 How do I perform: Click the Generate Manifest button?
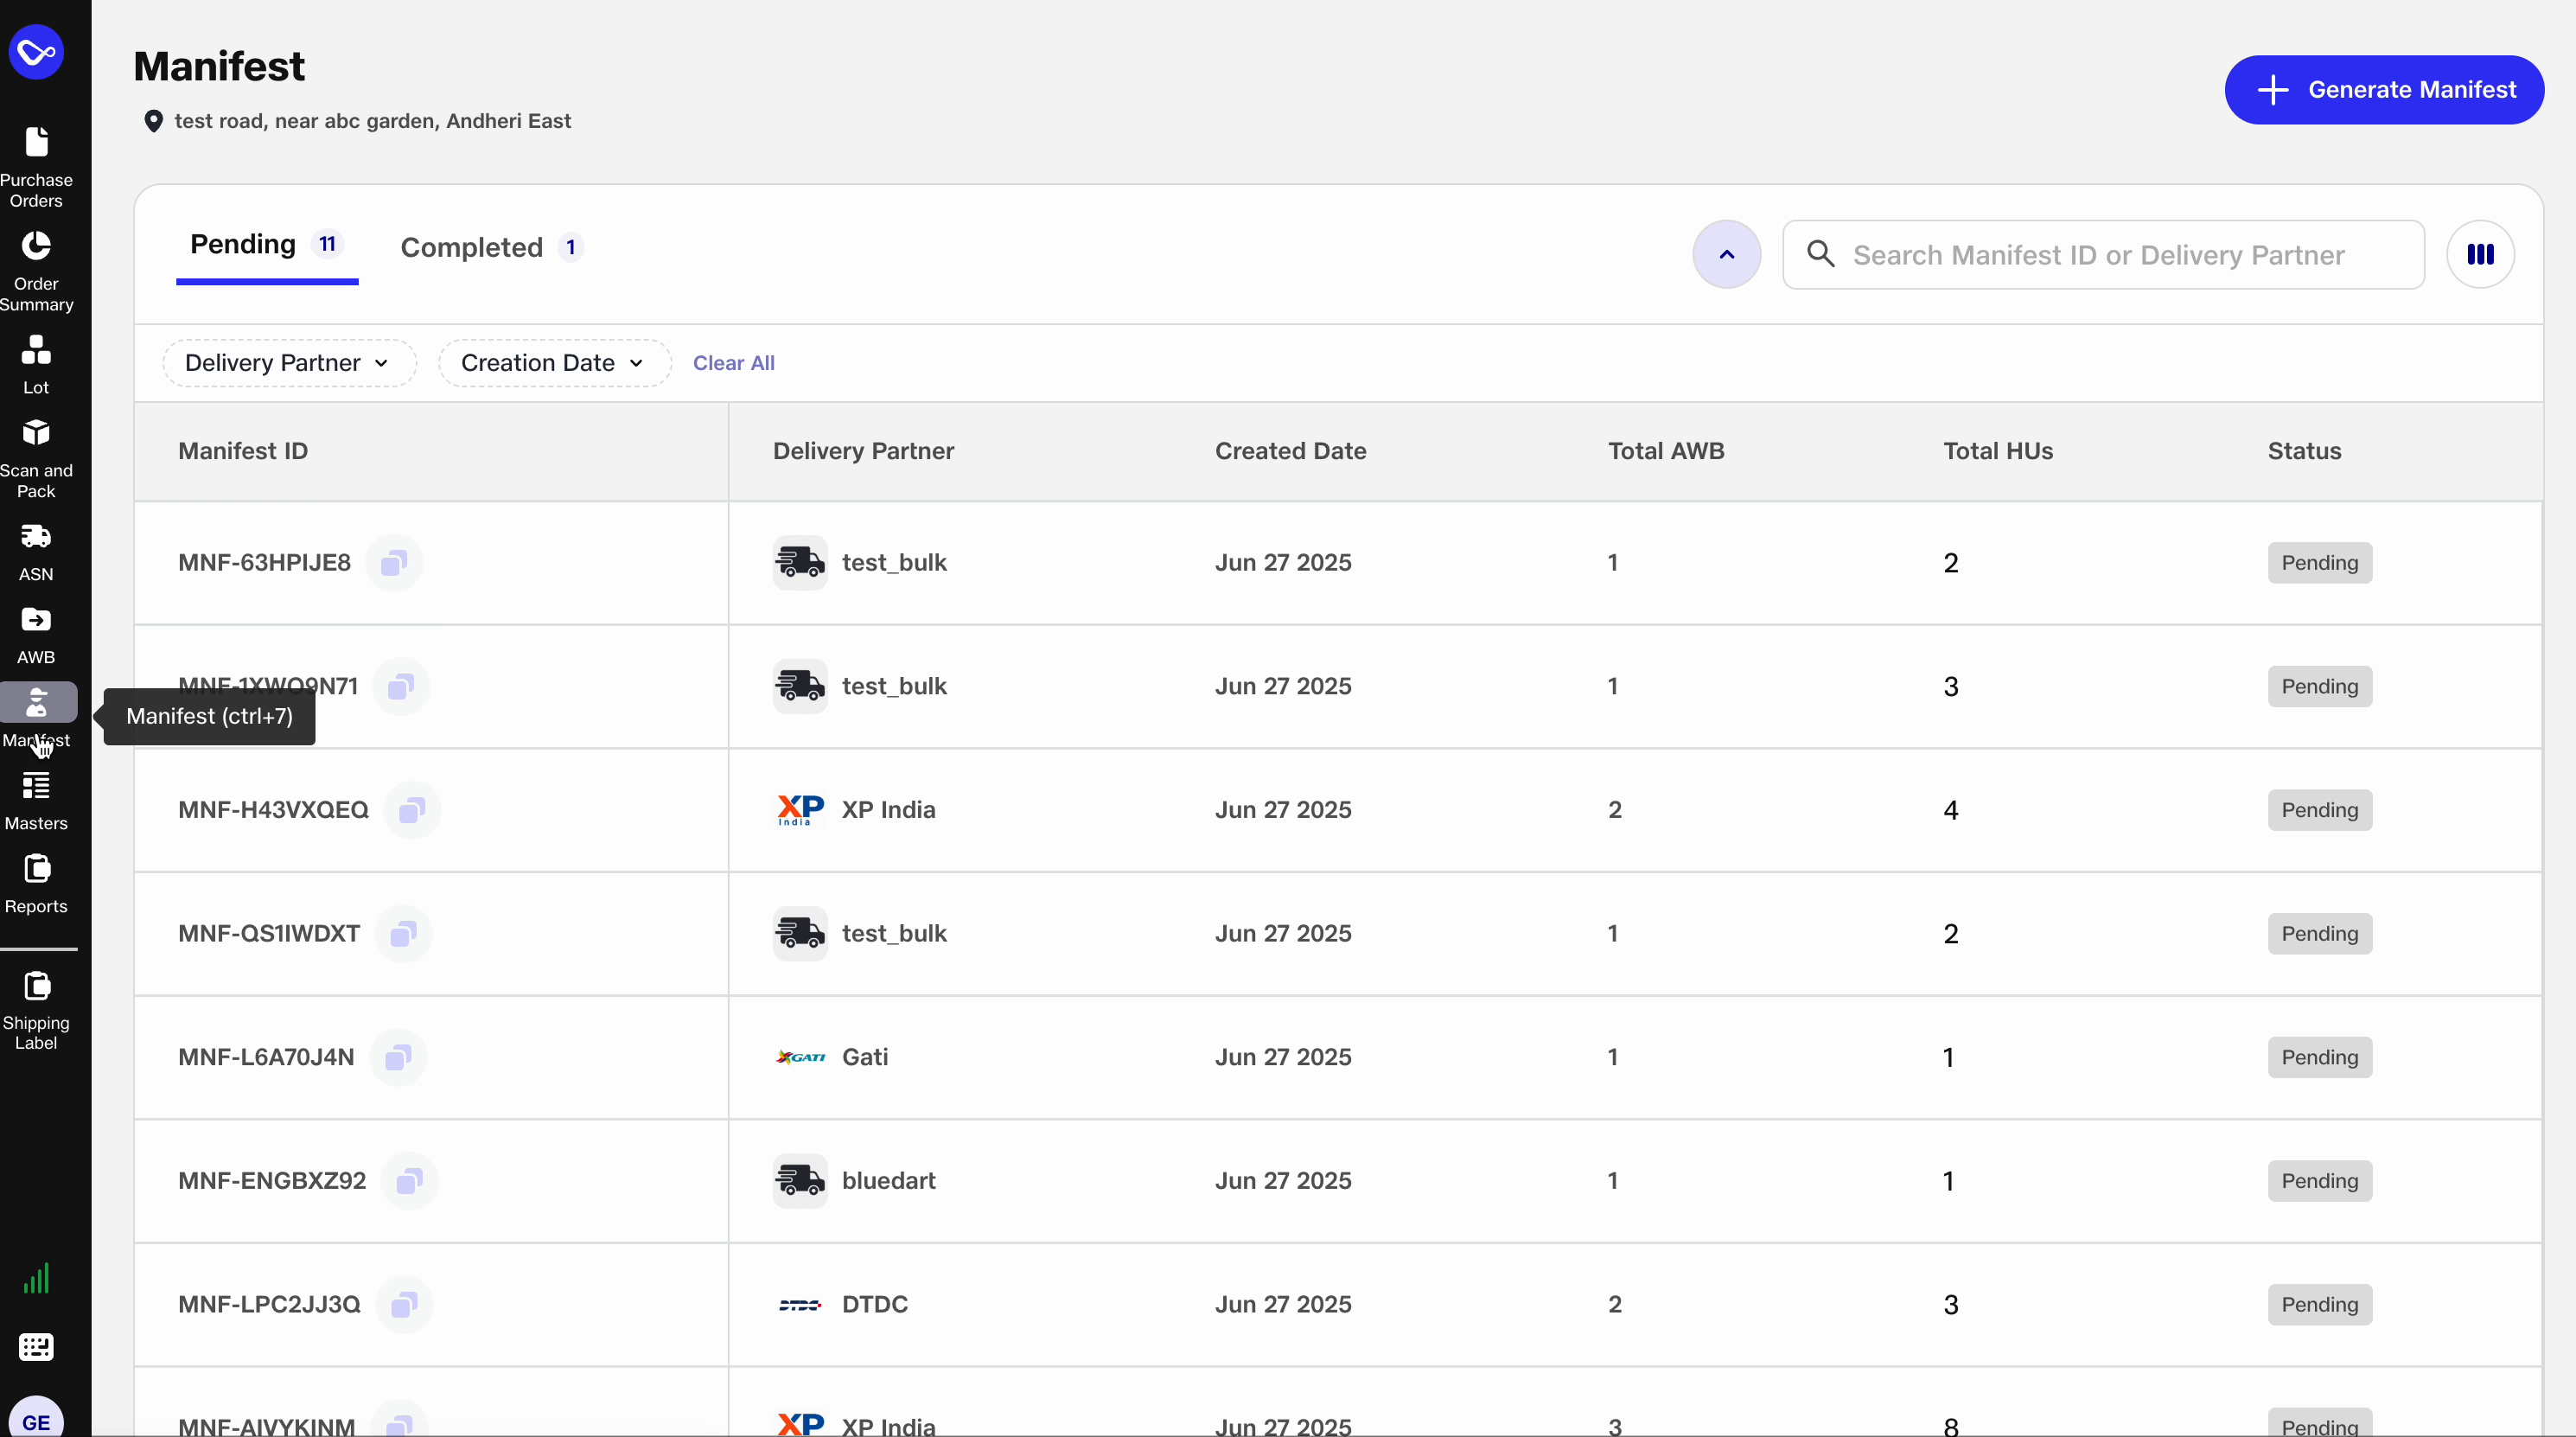pyautogui.click(x=2385, y=89)
